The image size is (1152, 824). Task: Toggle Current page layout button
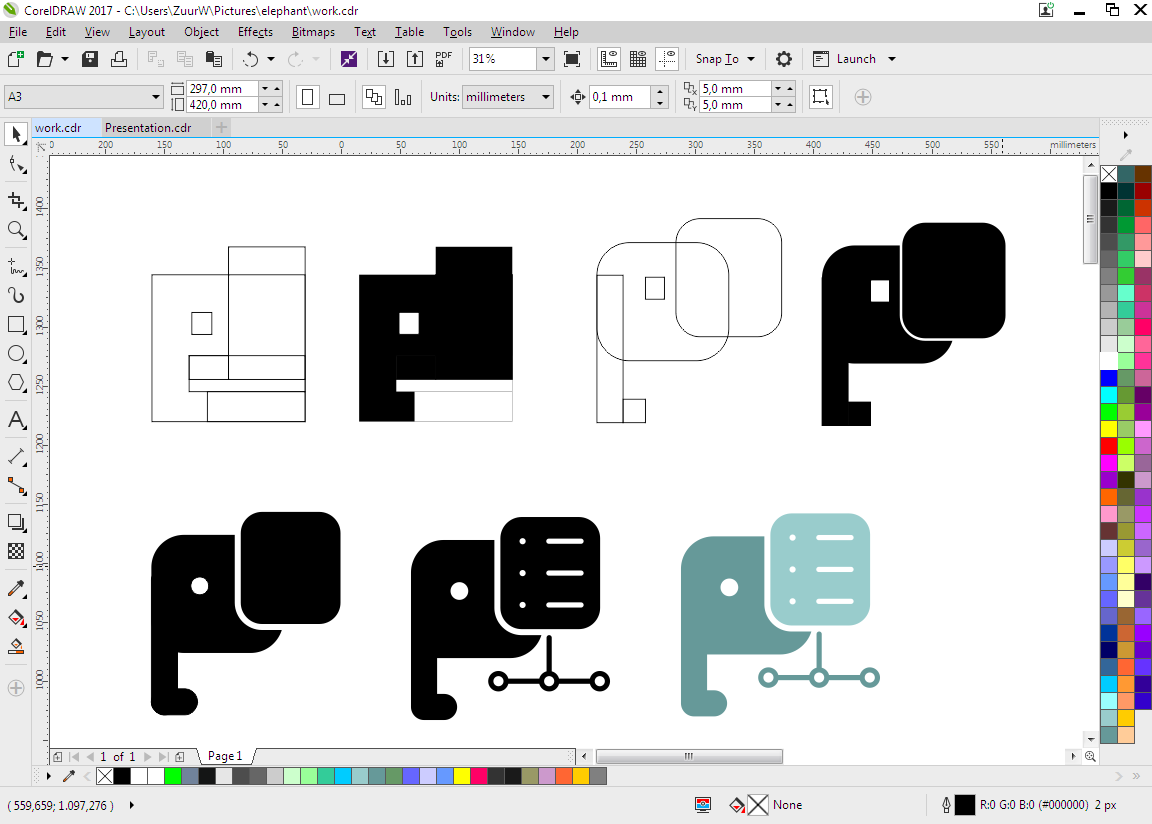click(403, 97)
